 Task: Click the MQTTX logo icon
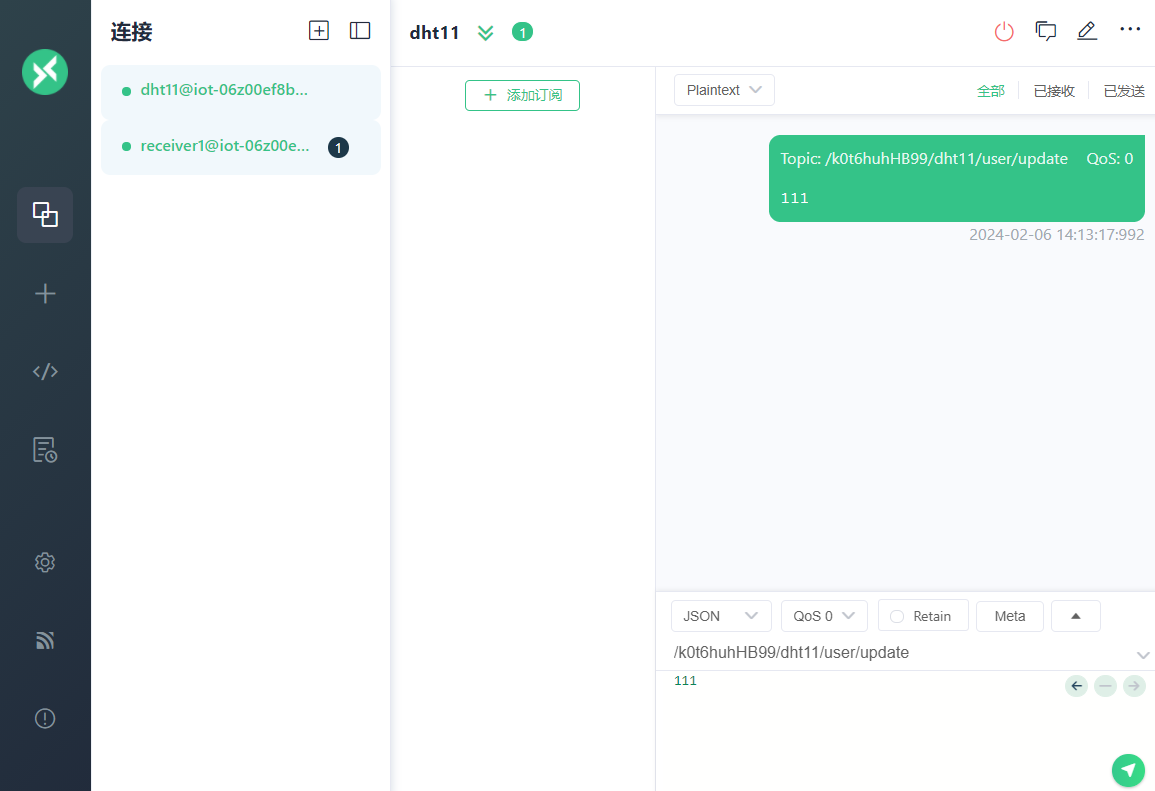coord(45,72)
